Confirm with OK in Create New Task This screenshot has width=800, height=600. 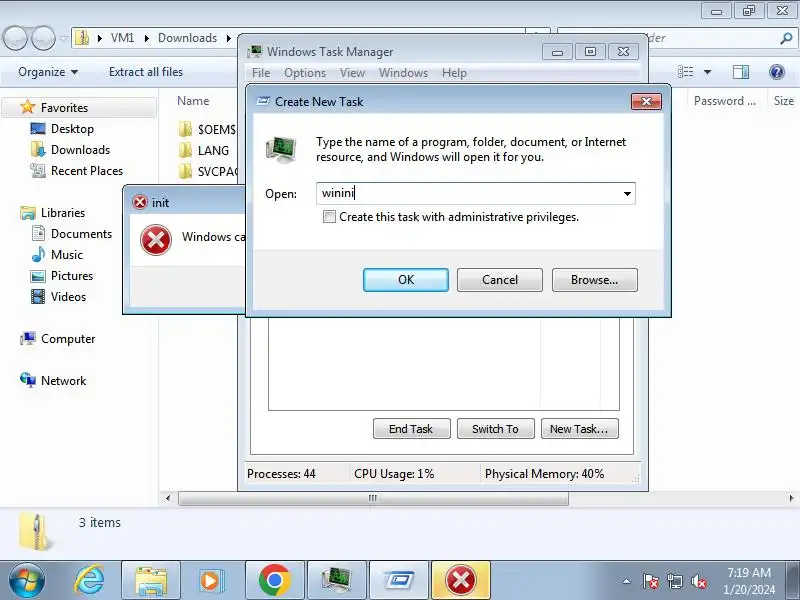(406, 280)
